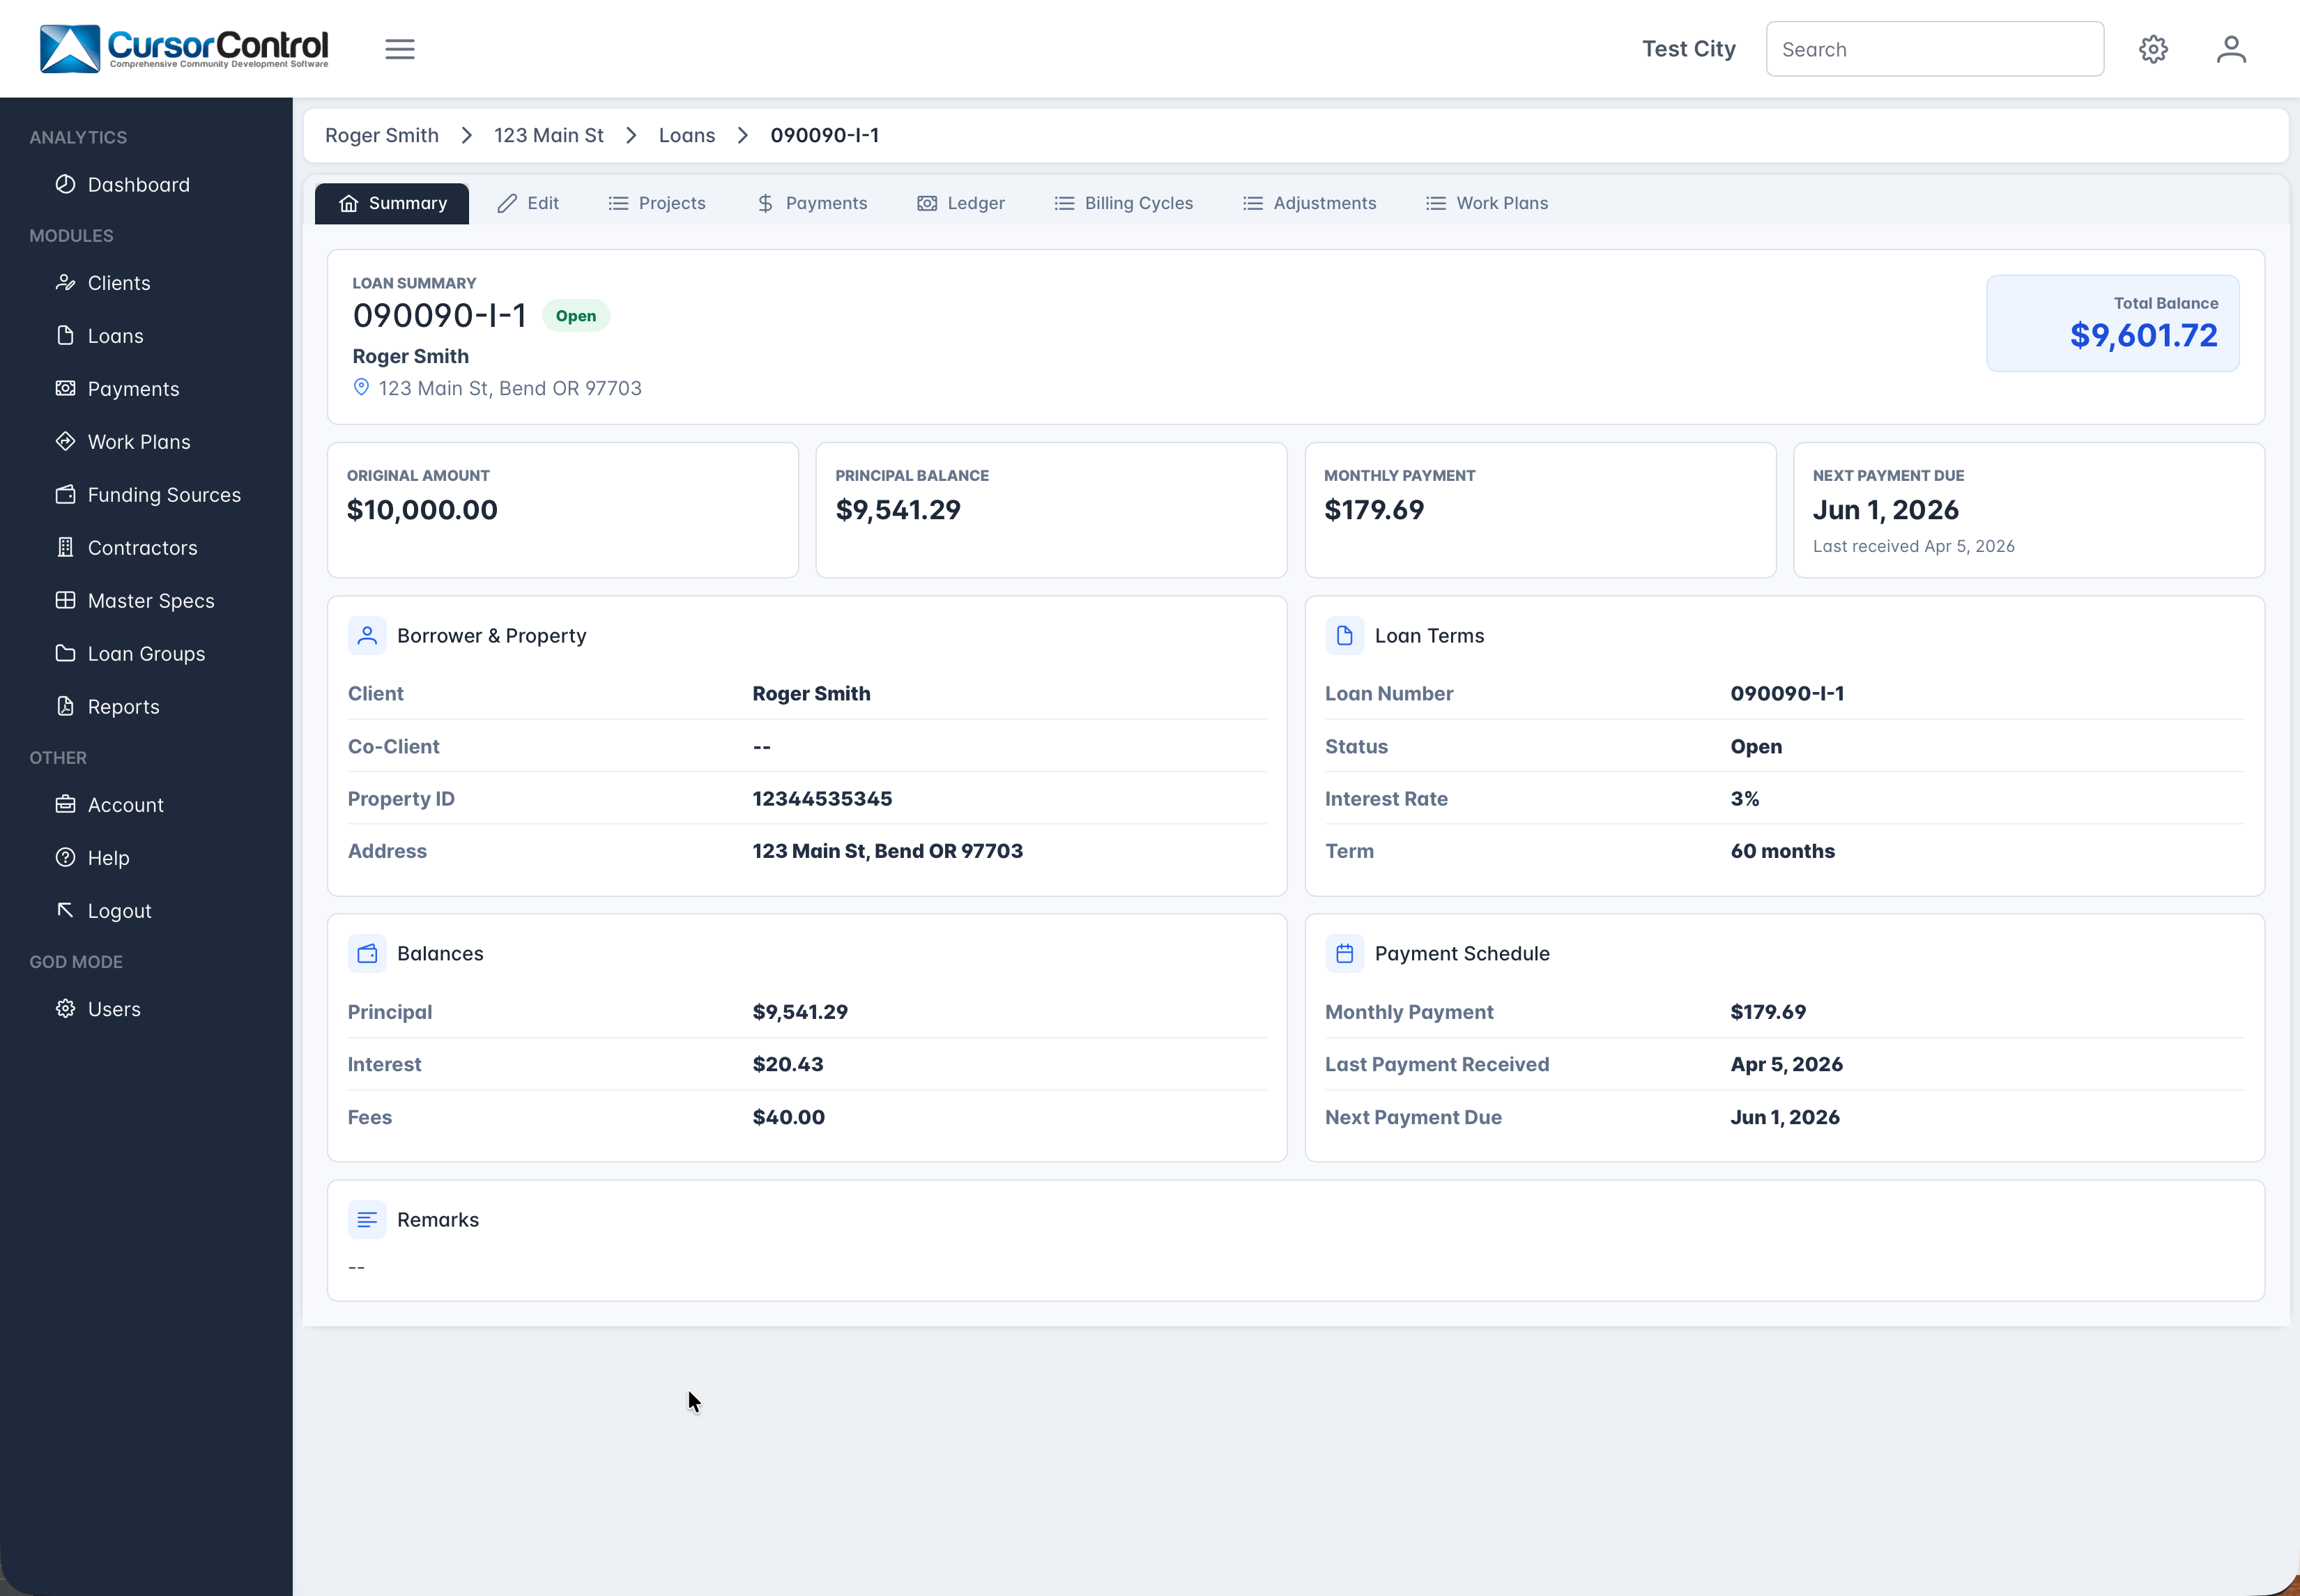Click the map pin icon beside address
2300x1596 pixels.
tap(361, 387)
